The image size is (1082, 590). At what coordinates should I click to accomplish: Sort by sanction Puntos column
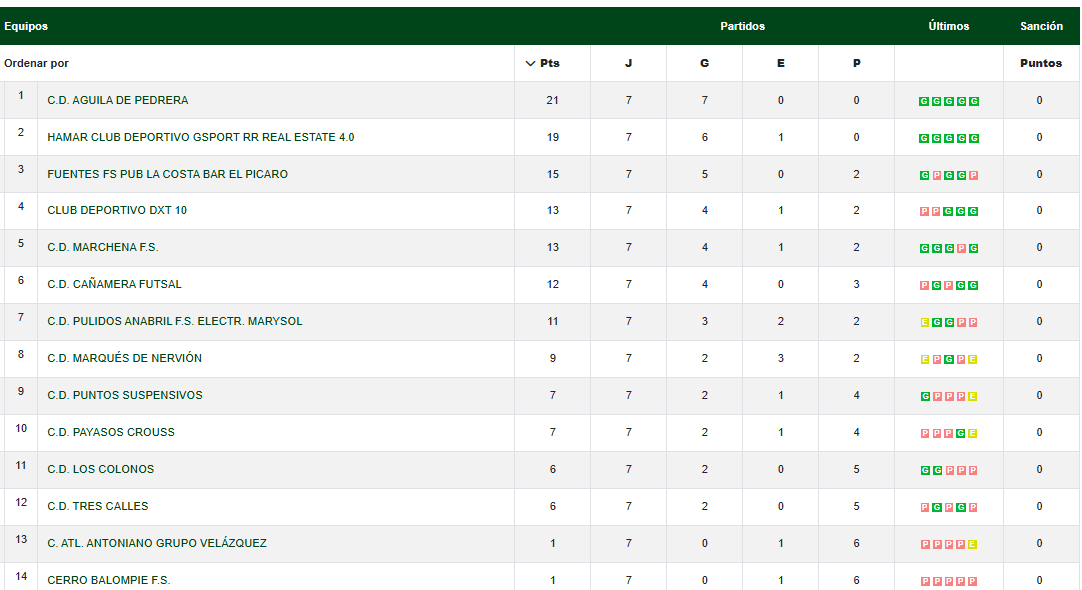click(x=1041, y=64)
